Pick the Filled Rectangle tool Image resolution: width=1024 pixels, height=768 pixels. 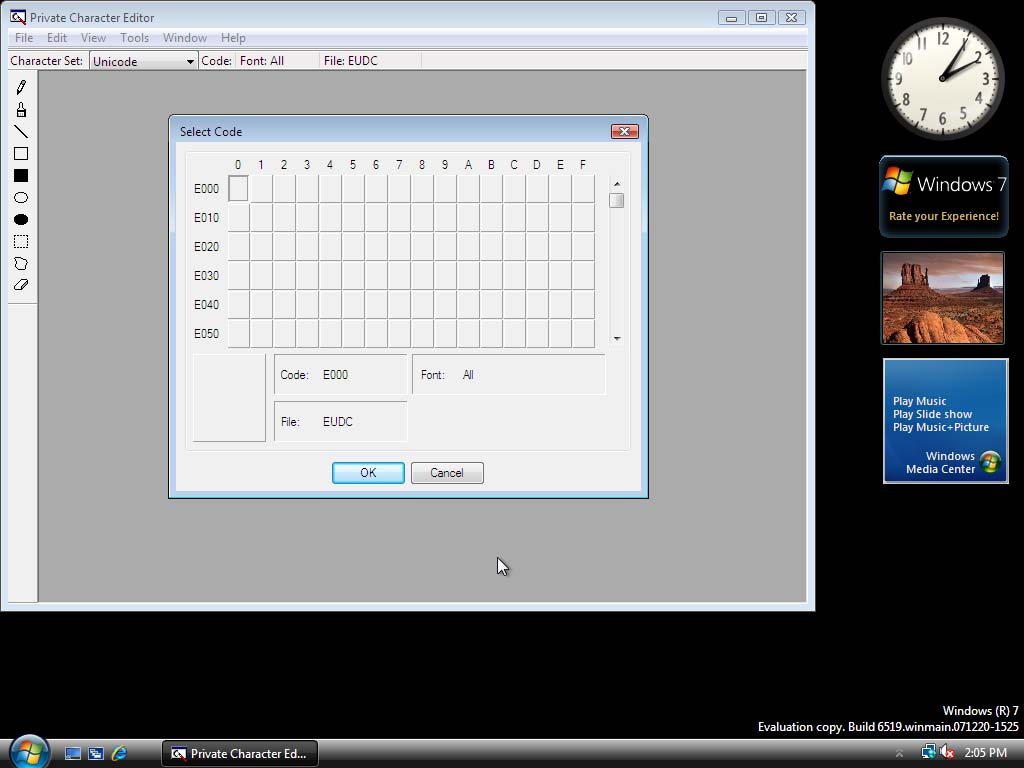click(x=21, y=176)
